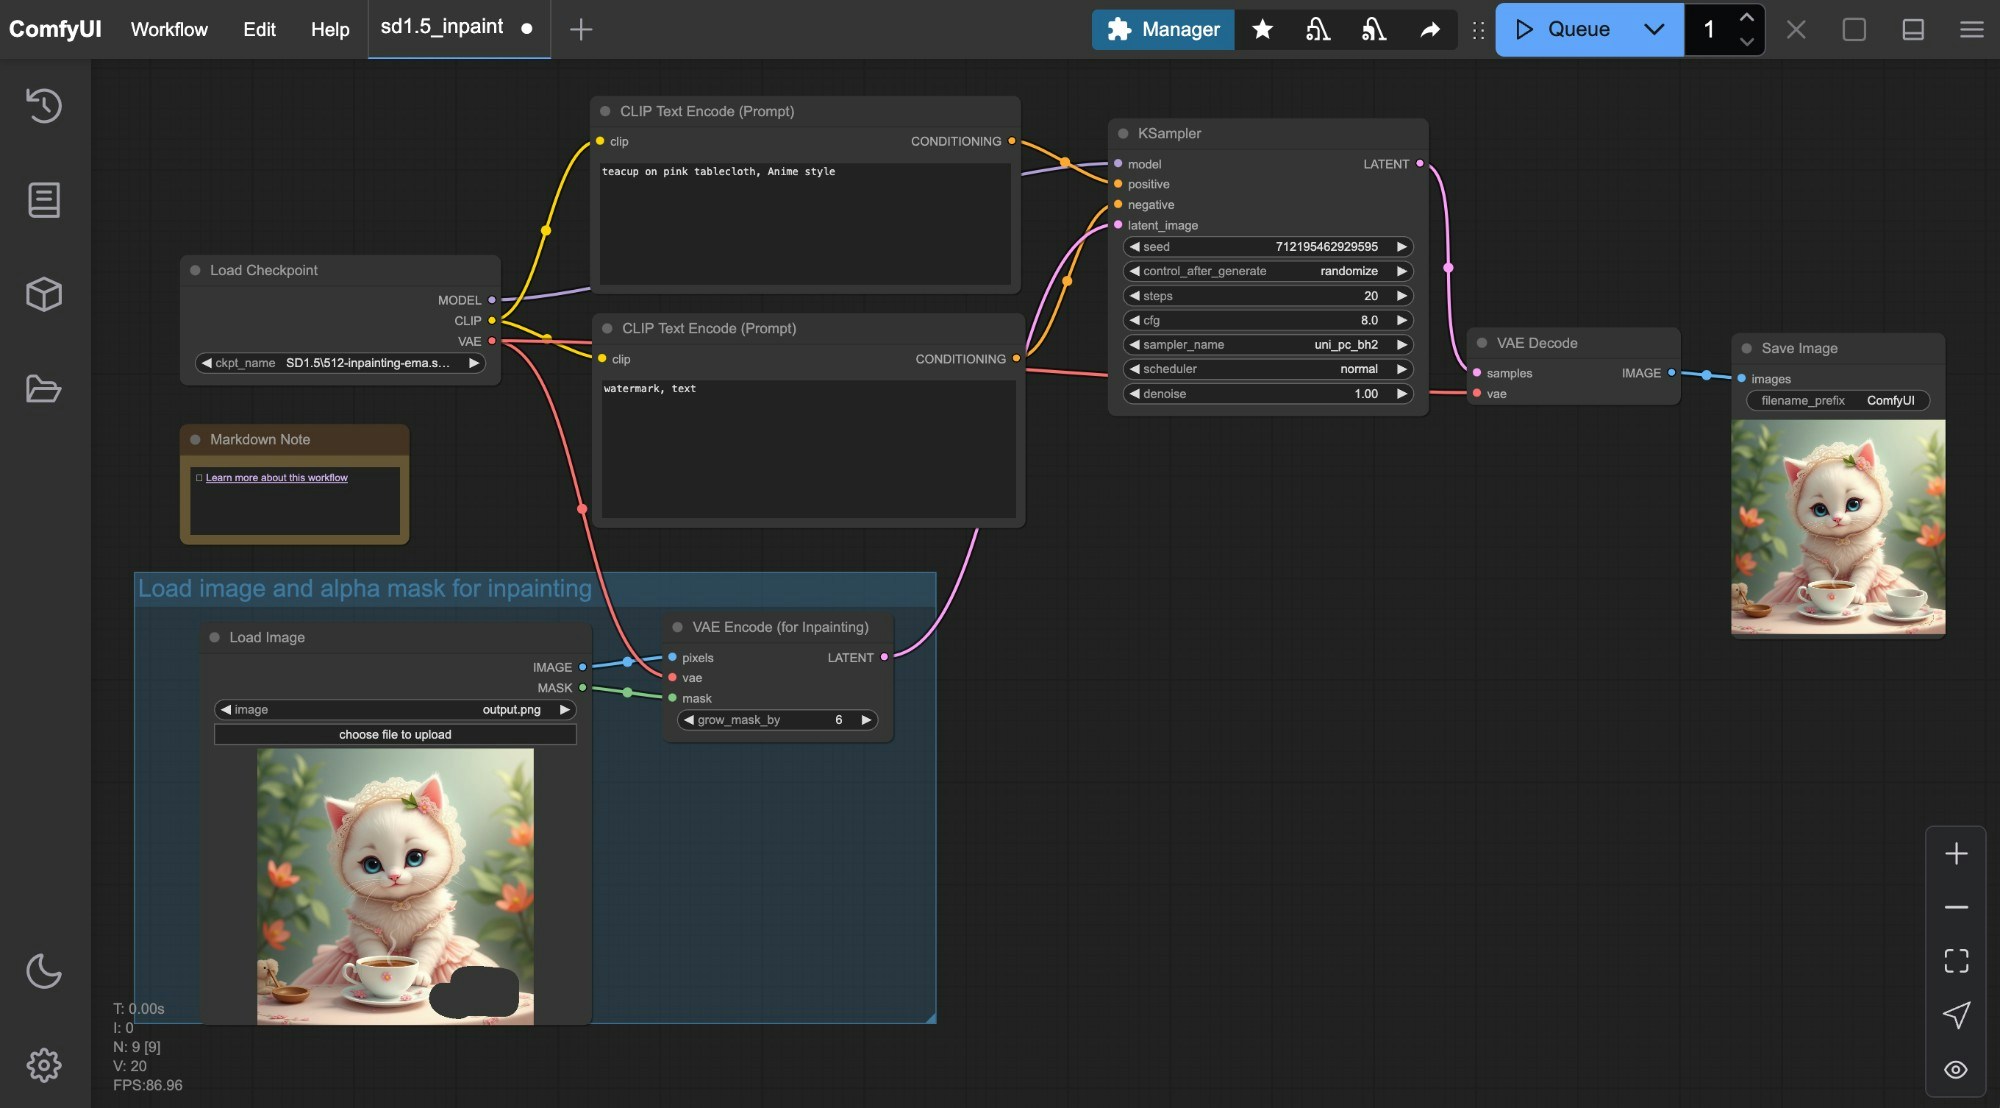Open the ComfyUI Manager
Screen dimensions: 2000x1108
click(1163, 29)
